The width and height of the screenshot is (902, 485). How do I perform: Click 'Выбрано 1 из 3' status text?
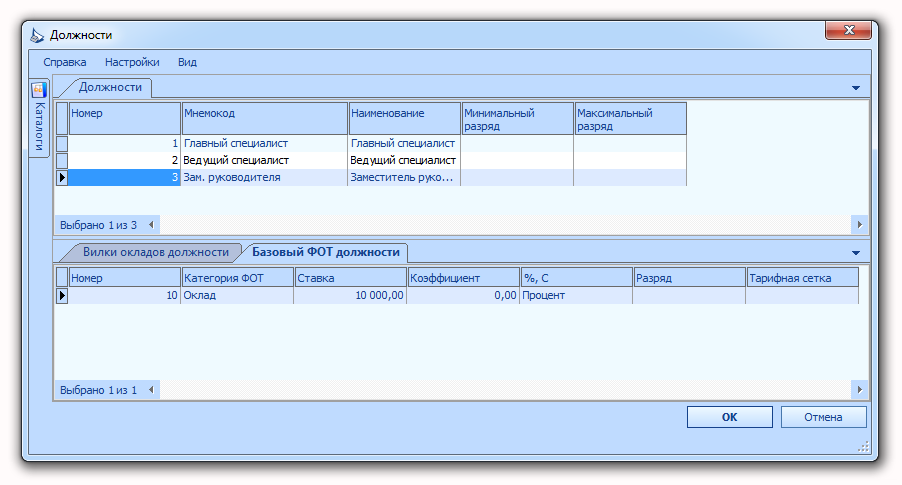tap(98, 225)
